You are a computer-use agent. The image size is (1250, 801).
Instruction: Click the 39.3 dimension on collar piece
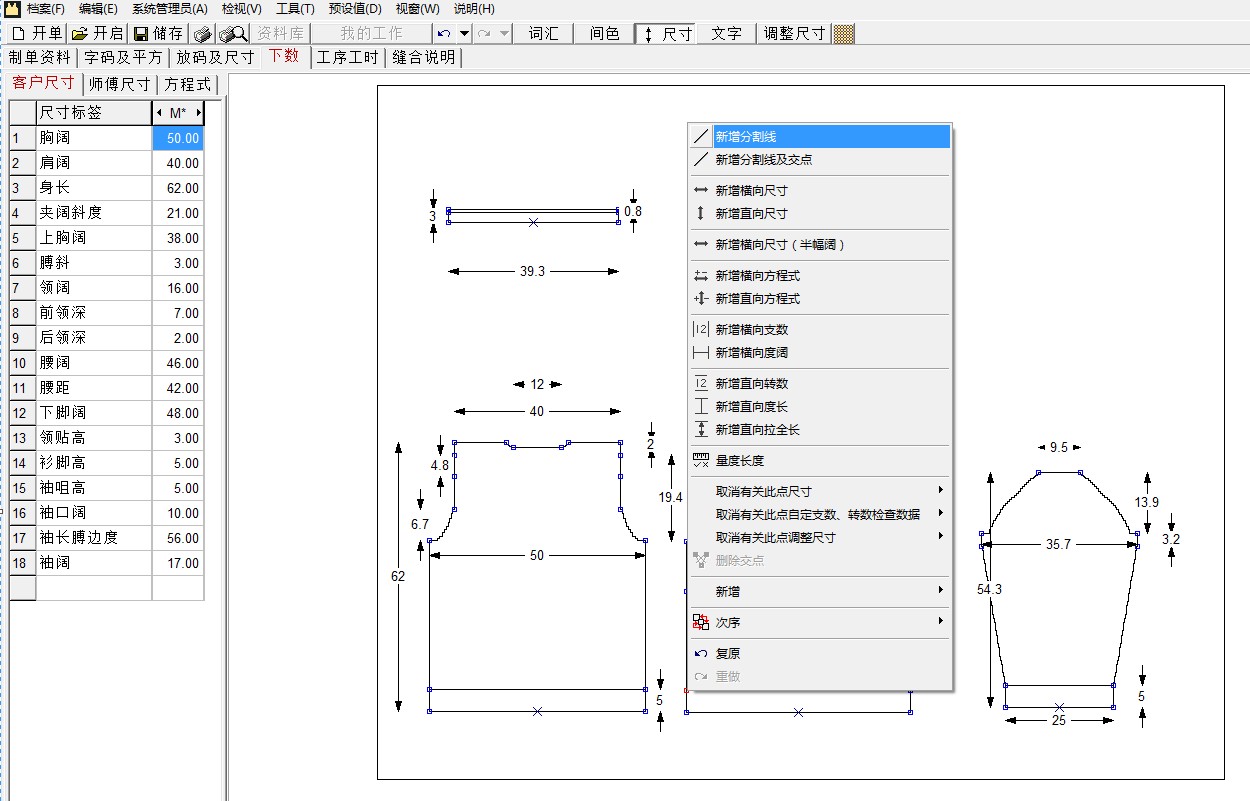pyautogui.click(x=533, y=271)
